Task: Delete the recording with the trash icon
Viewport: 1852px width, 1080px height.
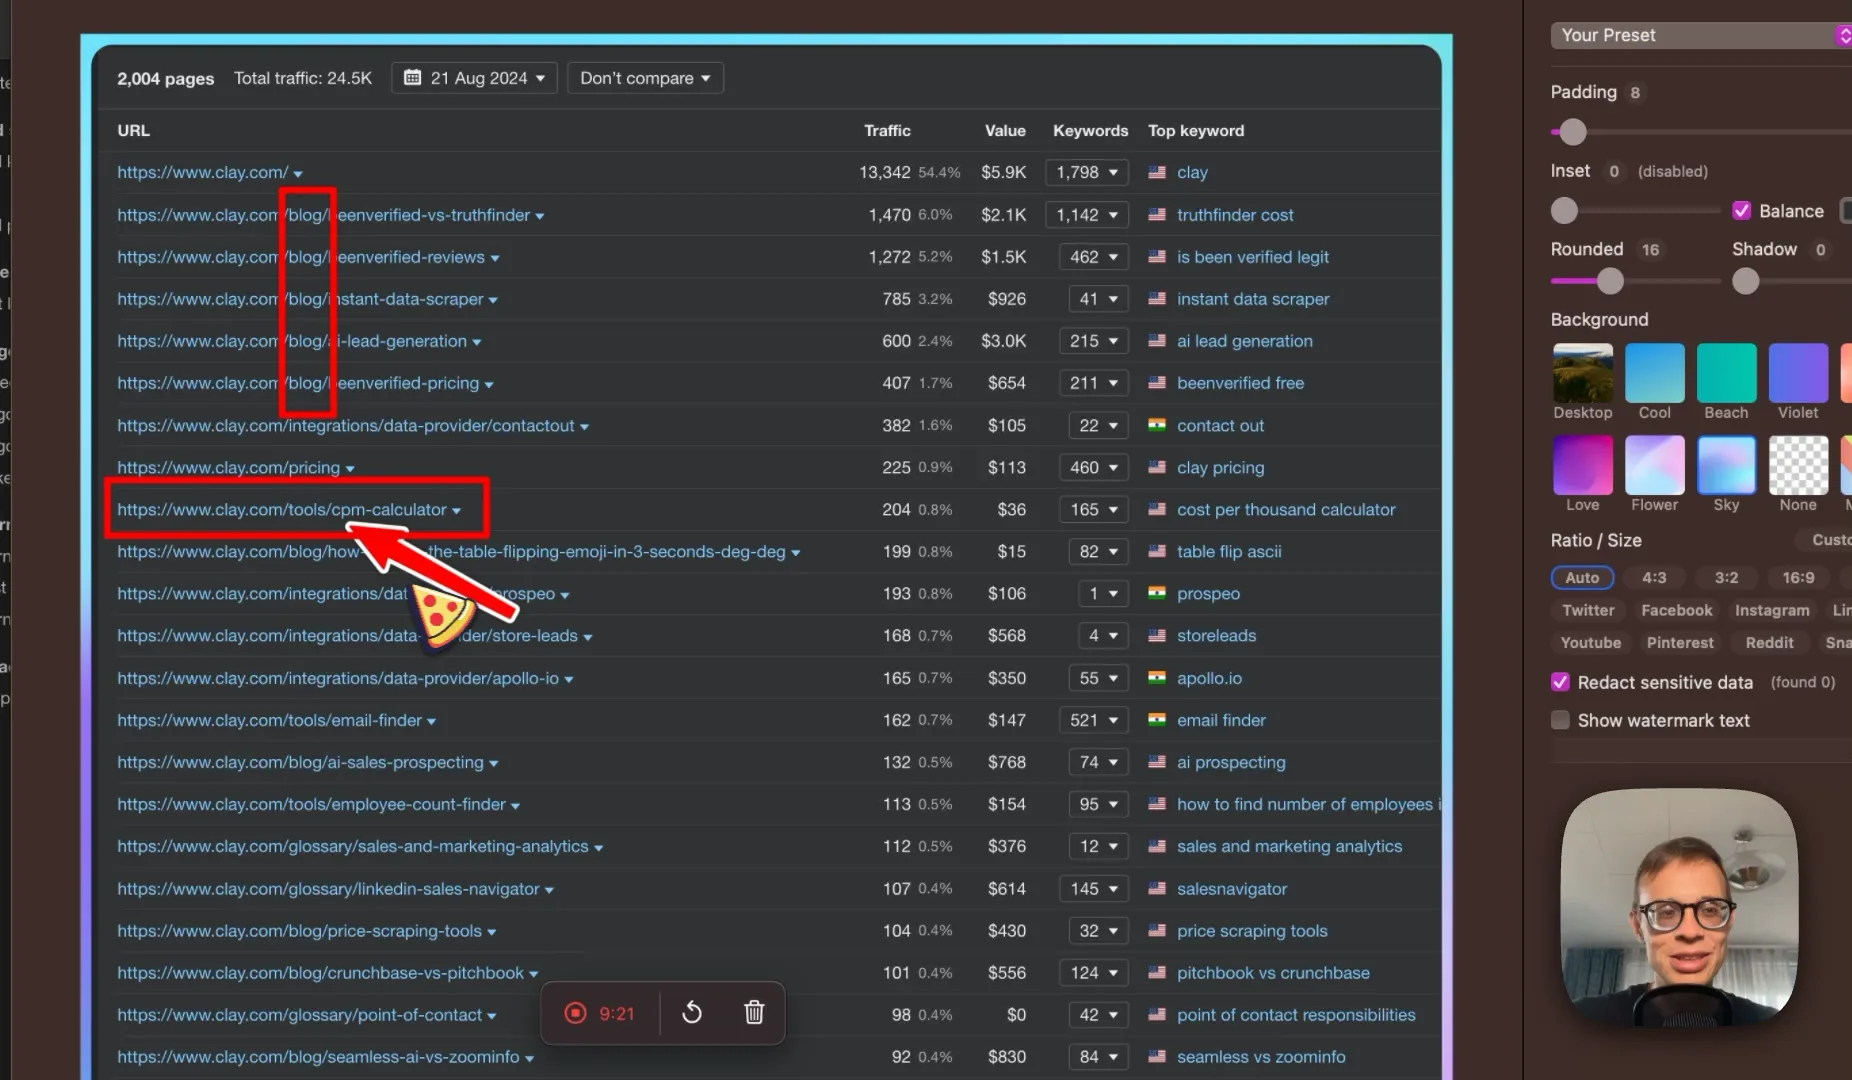Action: (754, 1013)
